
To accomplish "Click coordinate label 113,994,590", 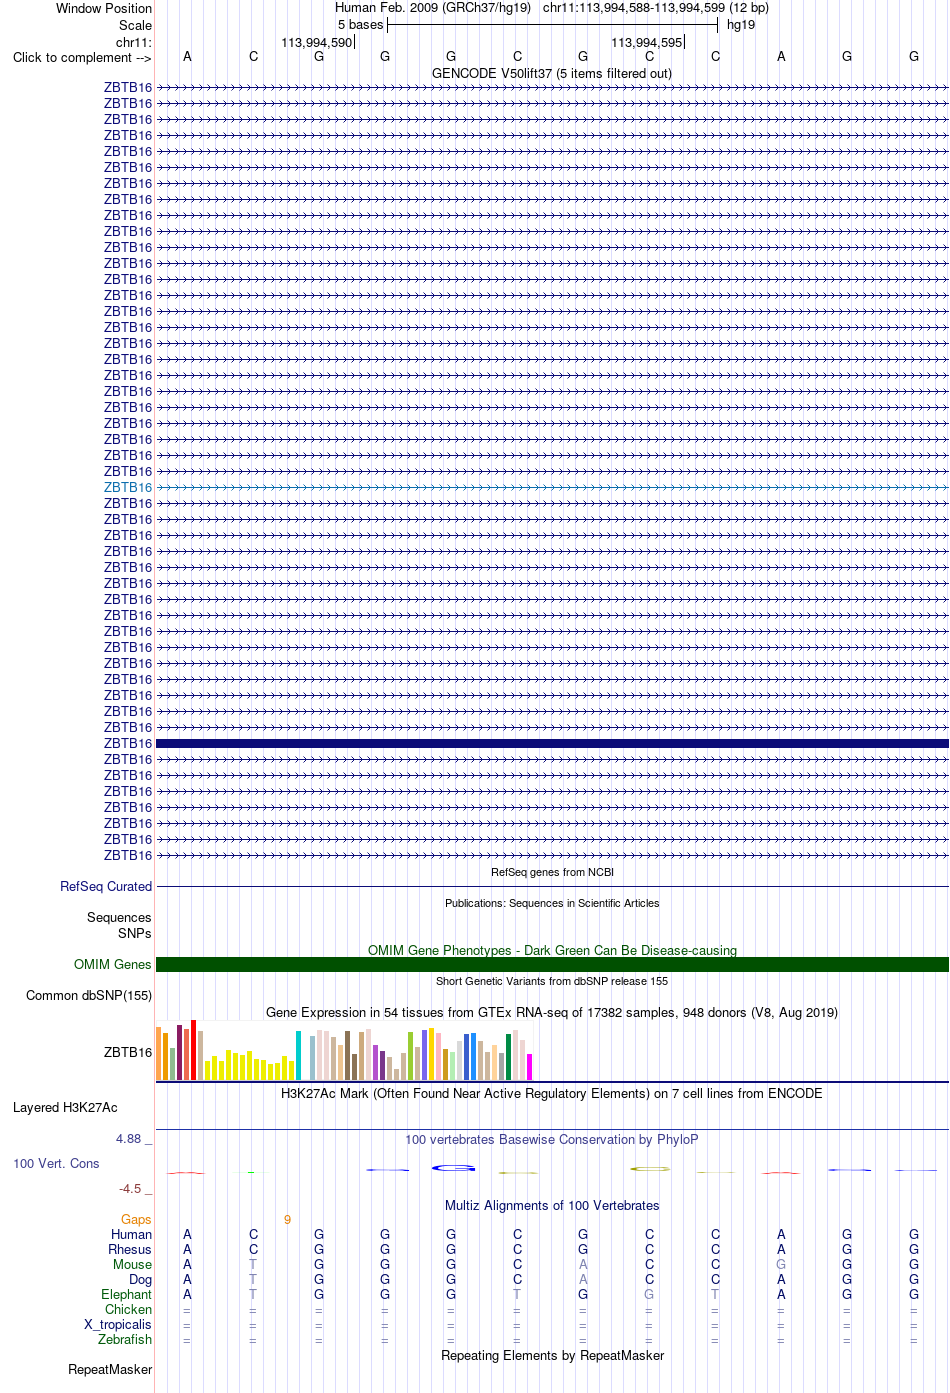I will pyautogui.click(x=317, y=42).
